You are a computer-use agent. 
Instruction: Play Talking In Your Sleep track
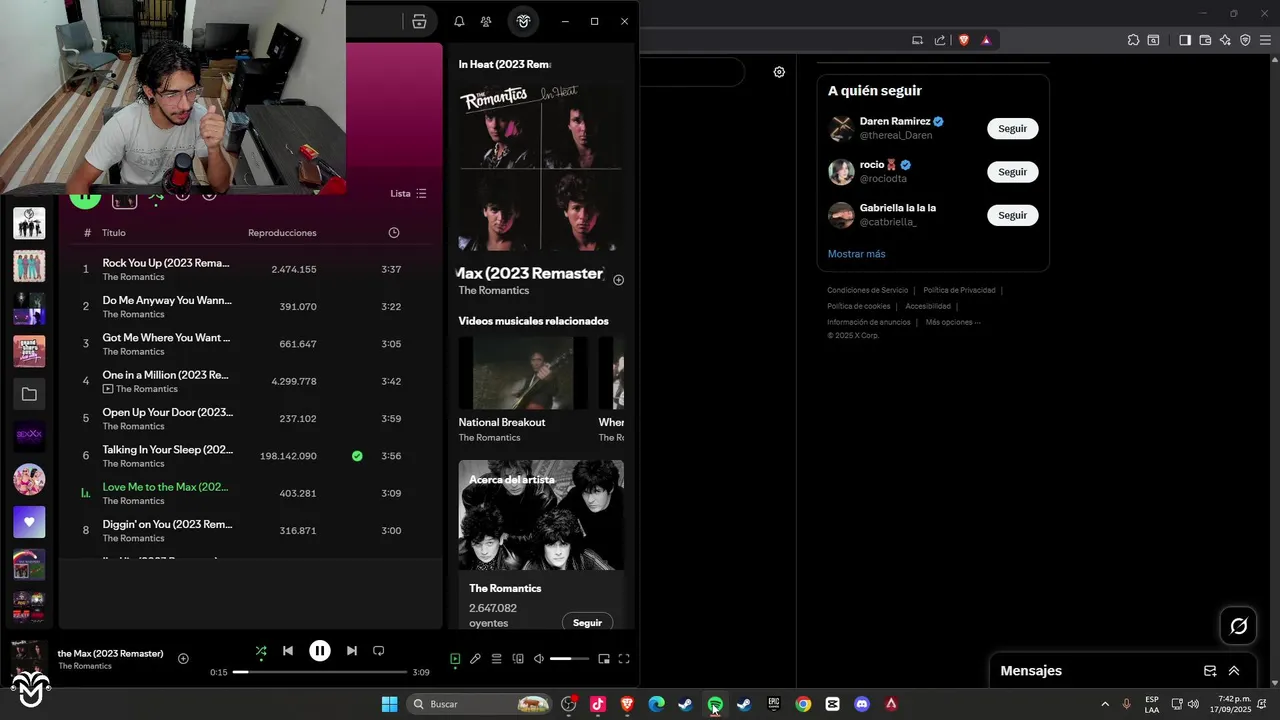(250, 456)
